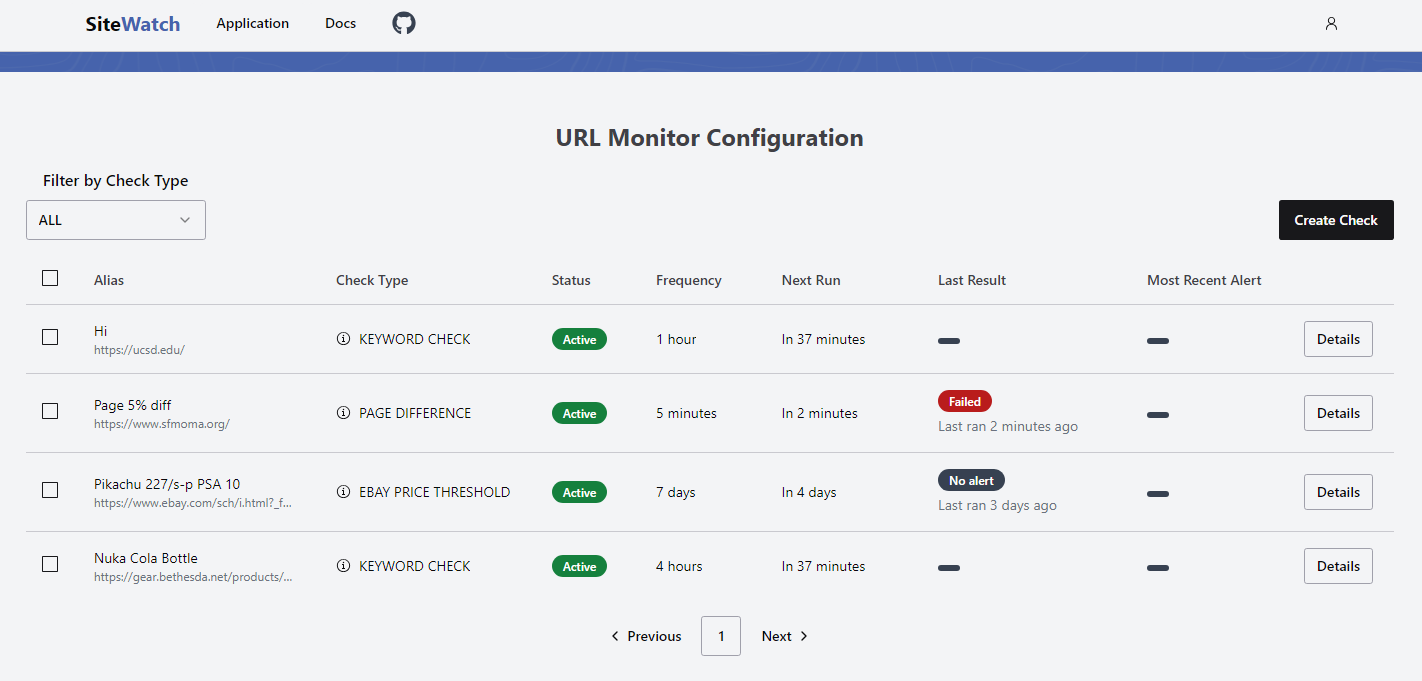Open the Application menu item
1422x681 pixels.
point(252,23)
